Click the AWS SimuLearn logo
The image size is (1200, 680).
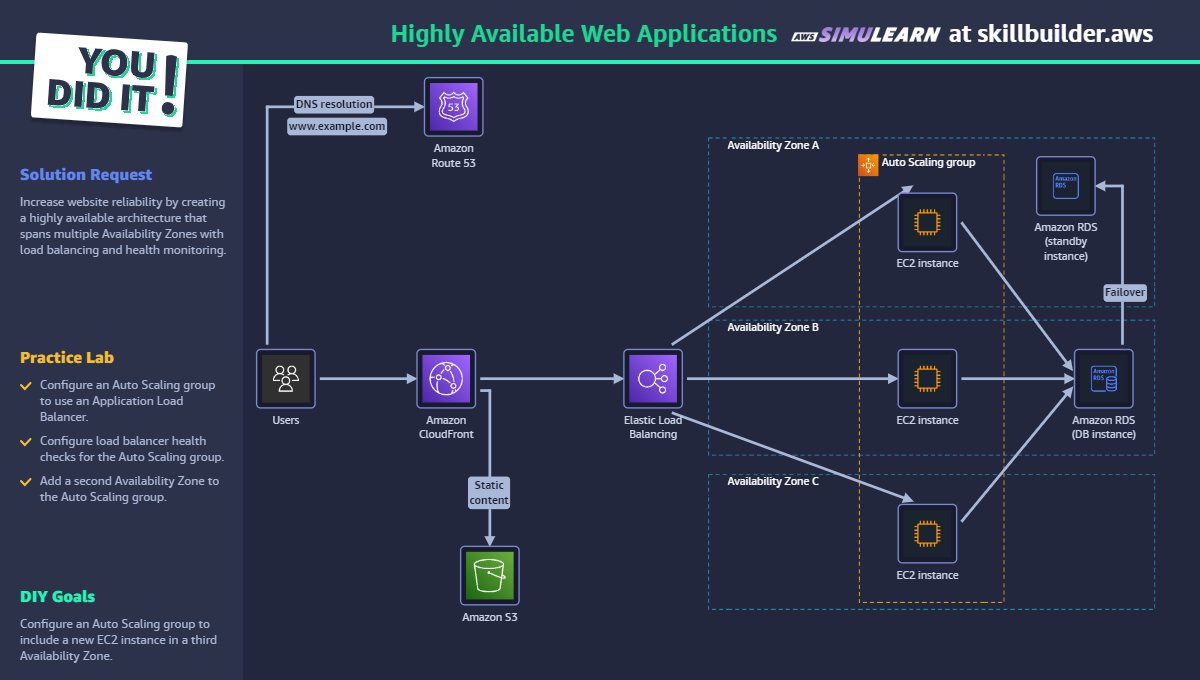[x=866, y=34]
